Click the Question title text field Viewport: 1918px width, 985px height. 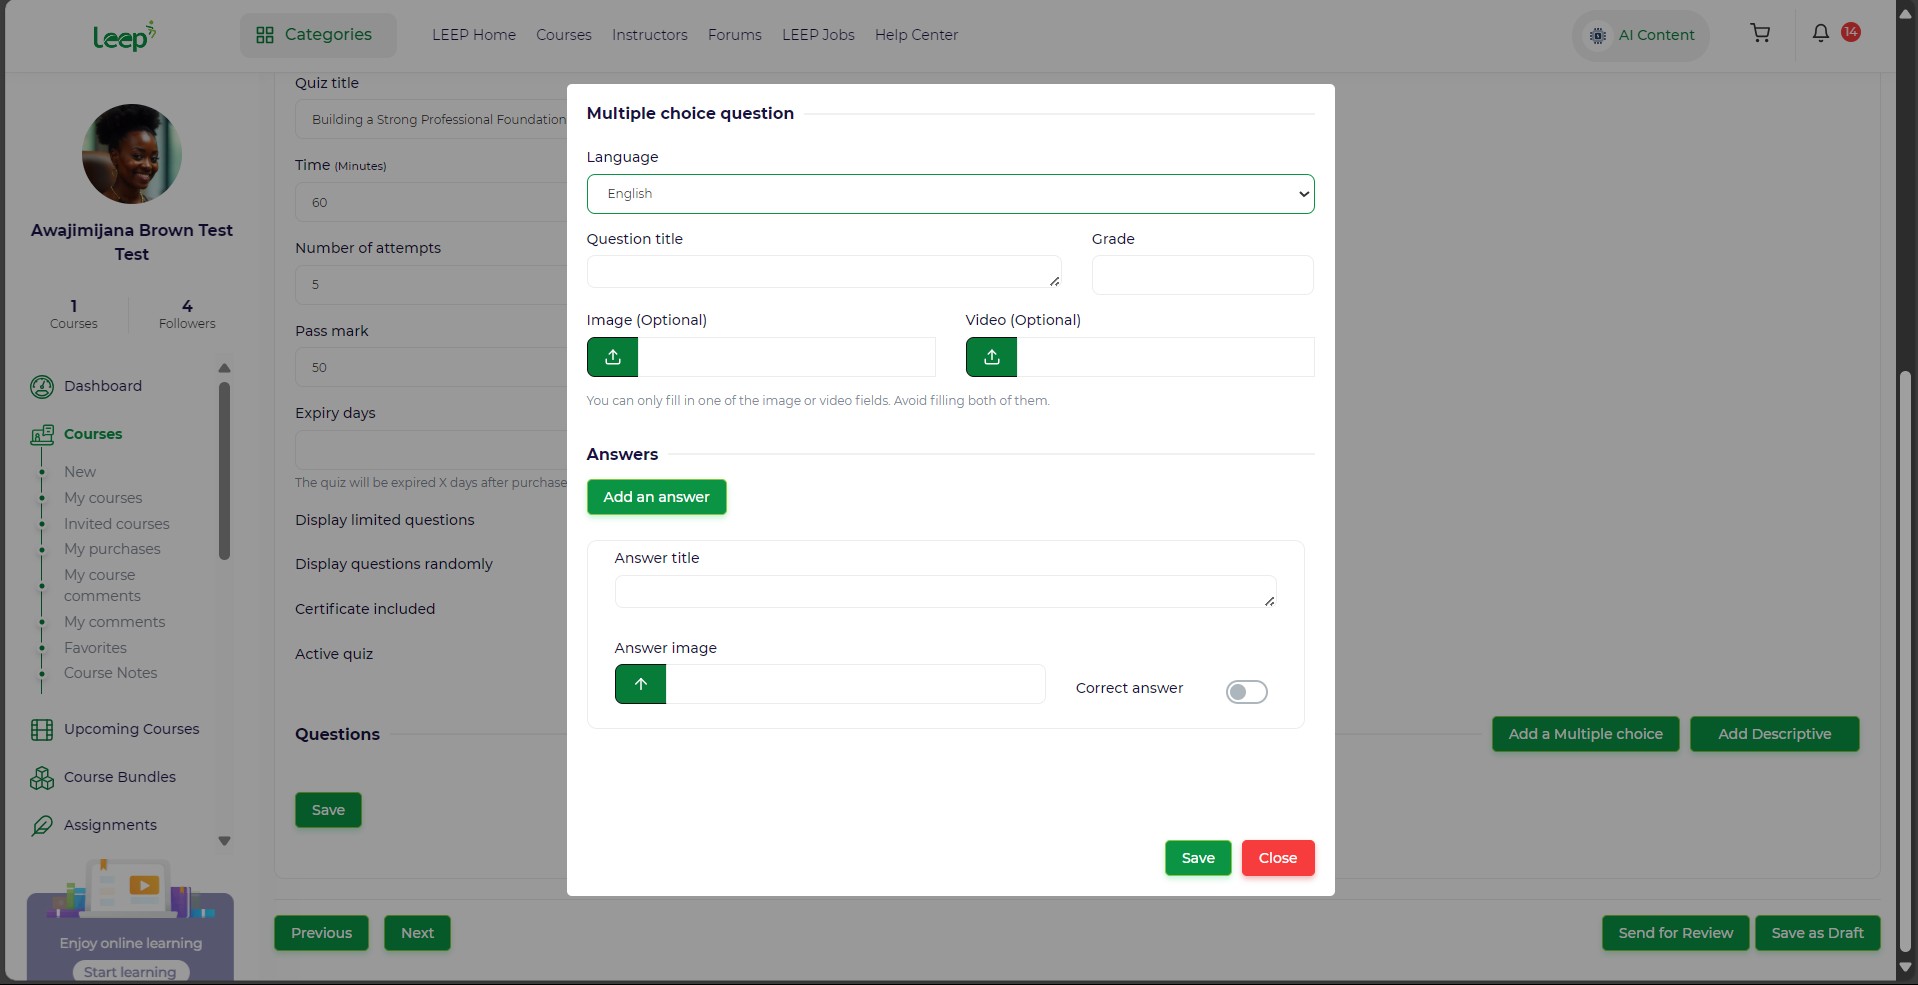[823, 272]
